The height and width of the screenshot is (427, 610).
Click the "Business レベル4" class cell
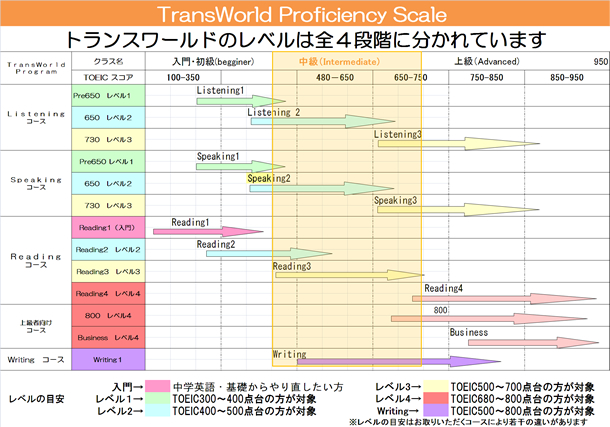tap(109, 338)
